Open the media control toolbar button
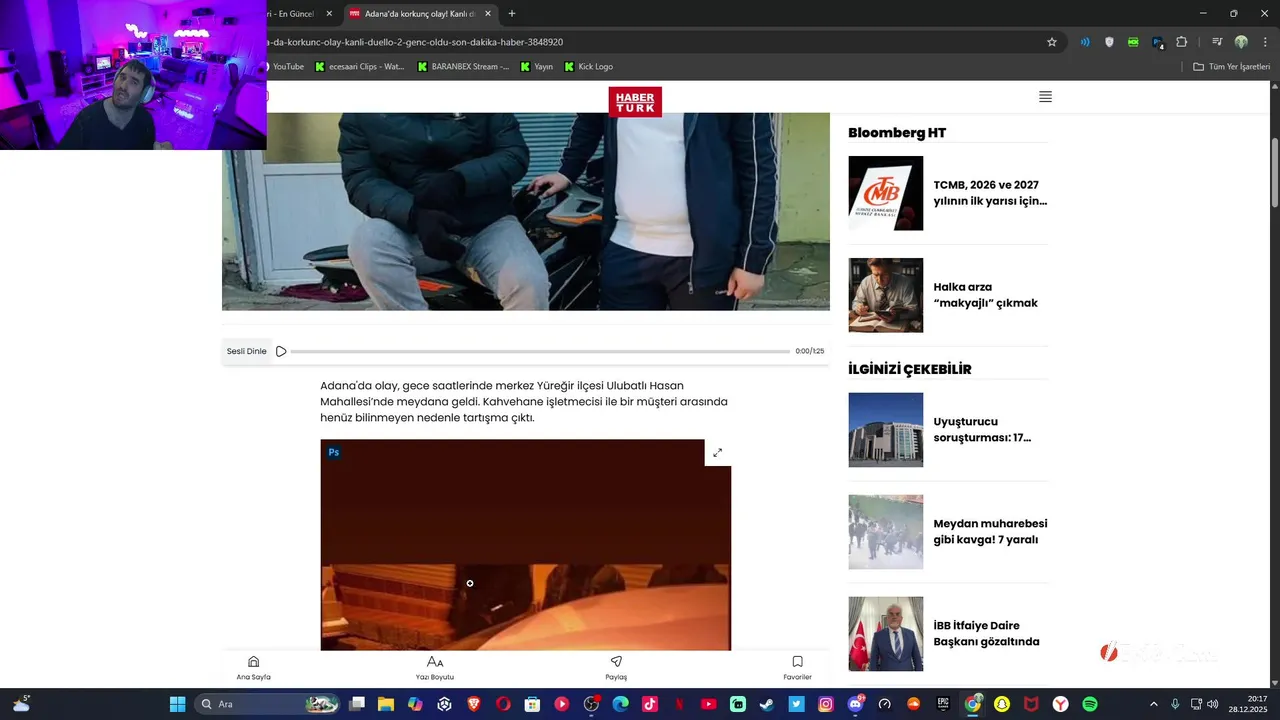 click(x=1217, y=42)
